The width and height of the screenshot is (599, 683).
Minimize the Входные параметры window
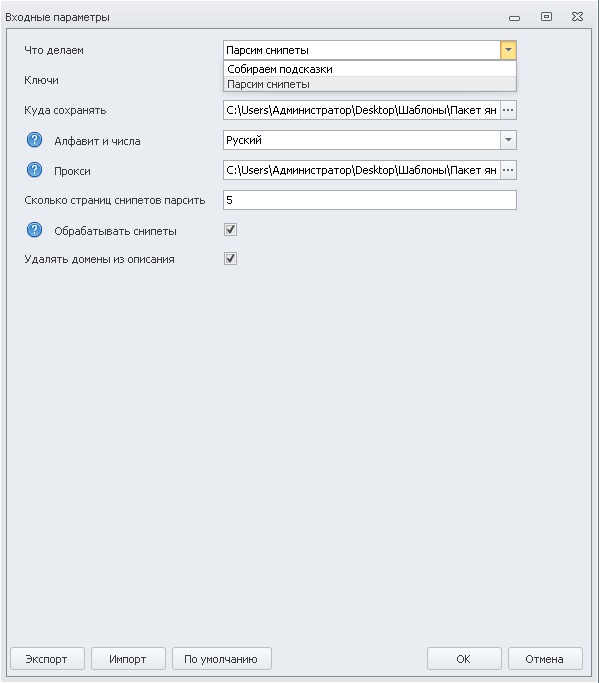[x=514, y=18]
